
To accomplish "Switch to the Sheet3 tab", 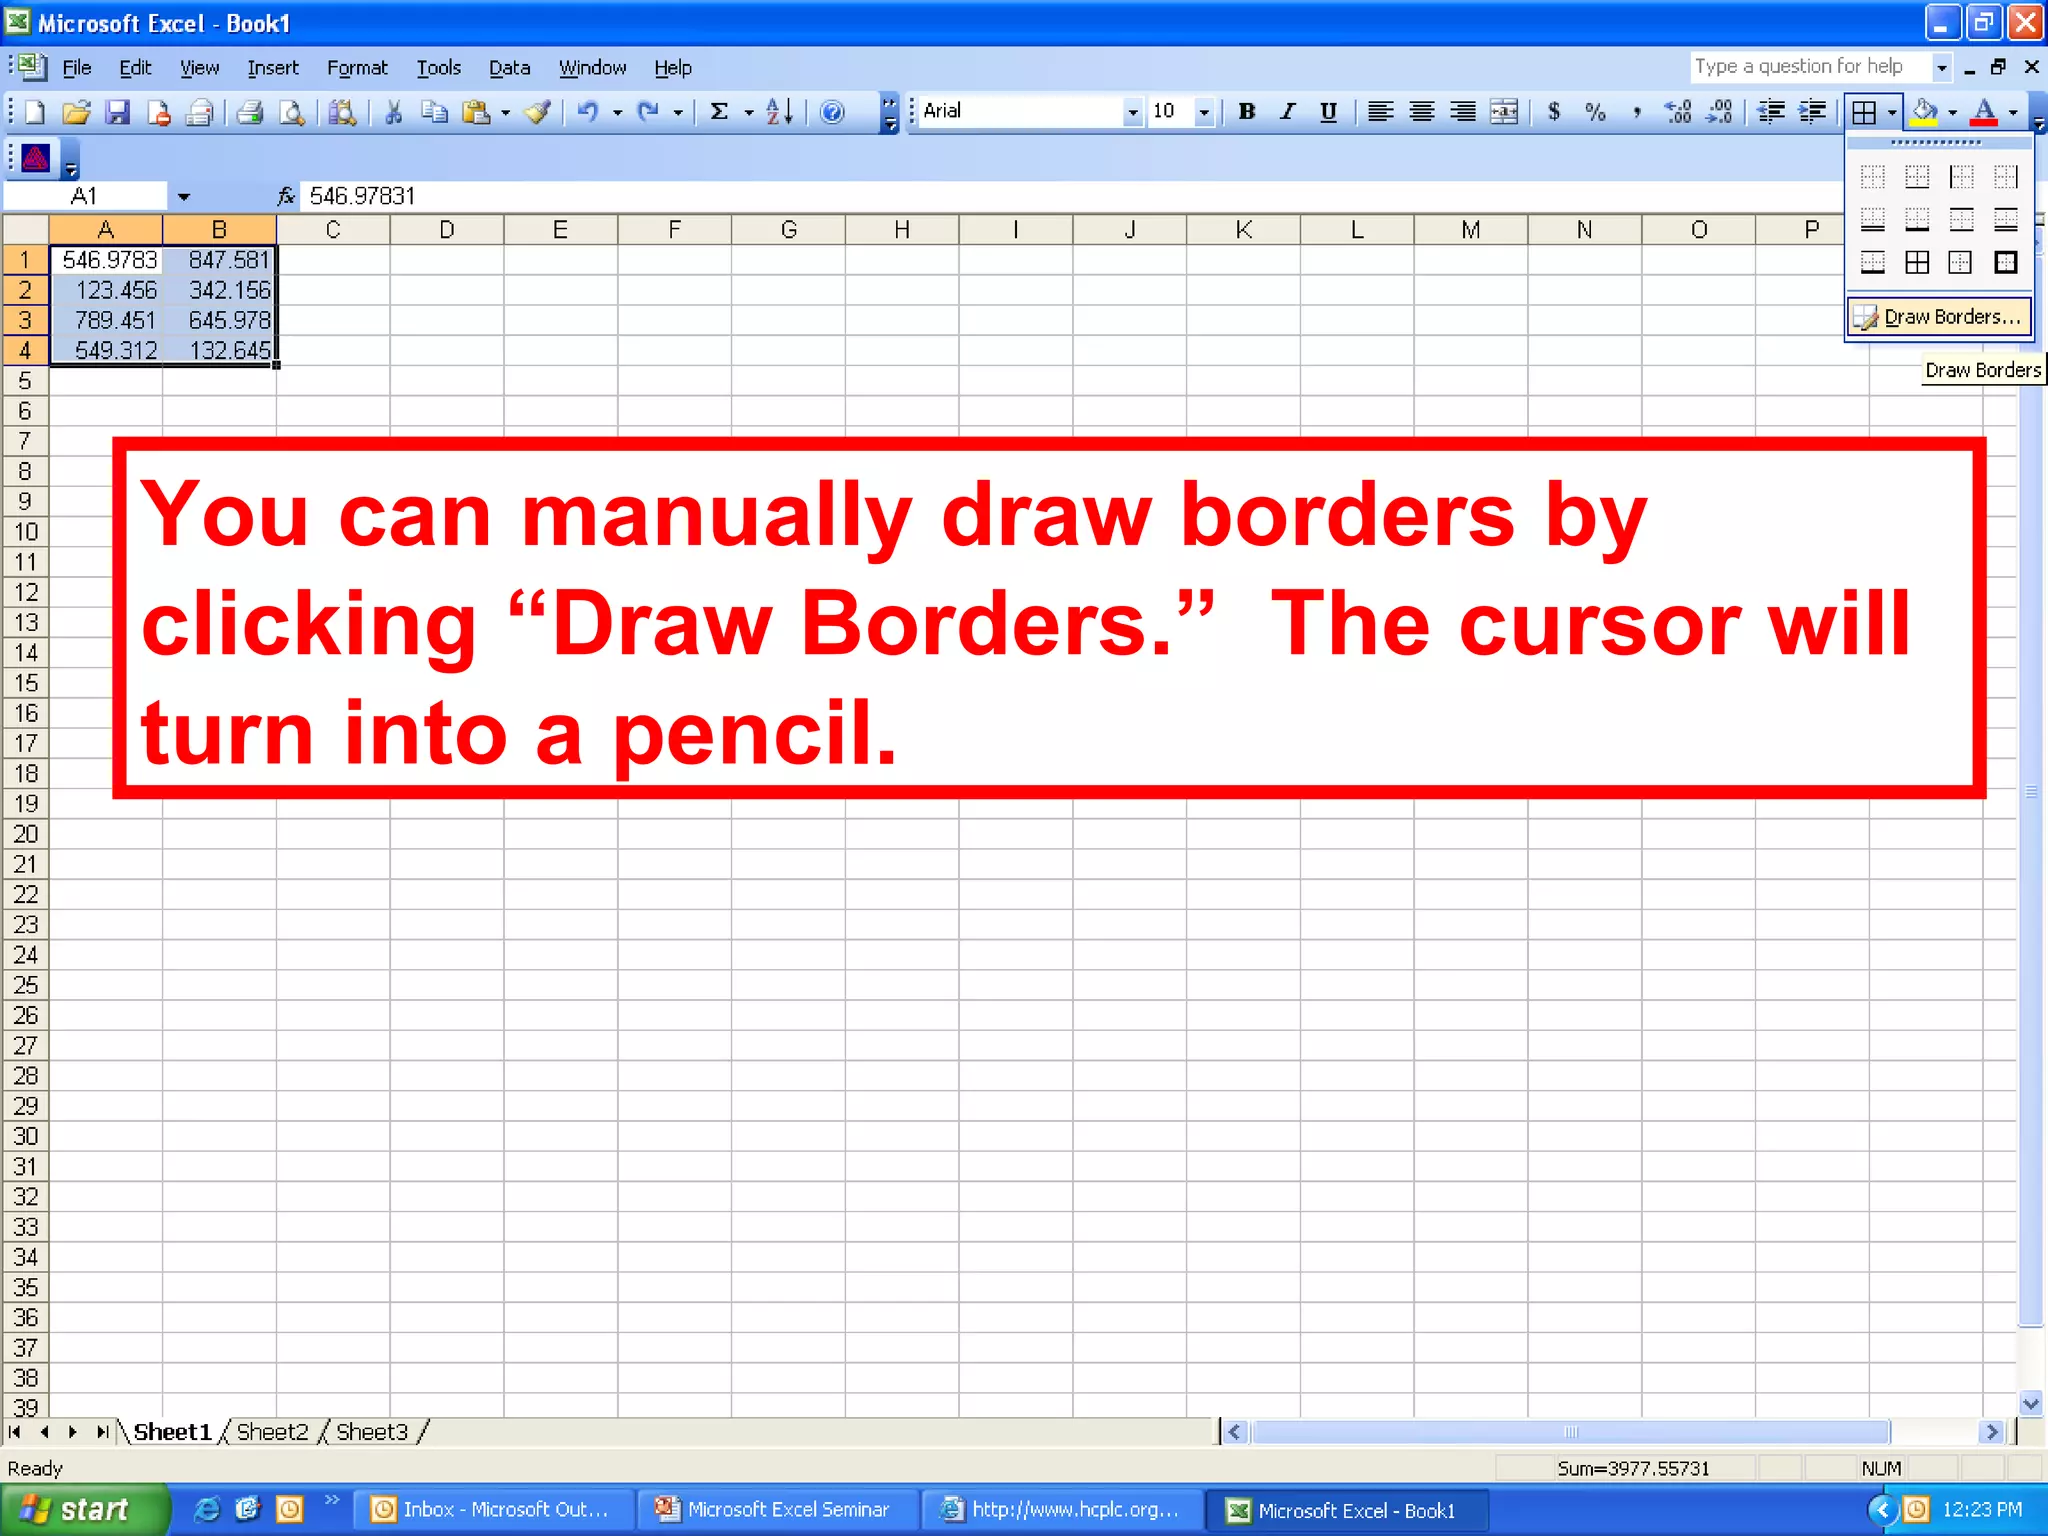I will [x=372, y=1432].
